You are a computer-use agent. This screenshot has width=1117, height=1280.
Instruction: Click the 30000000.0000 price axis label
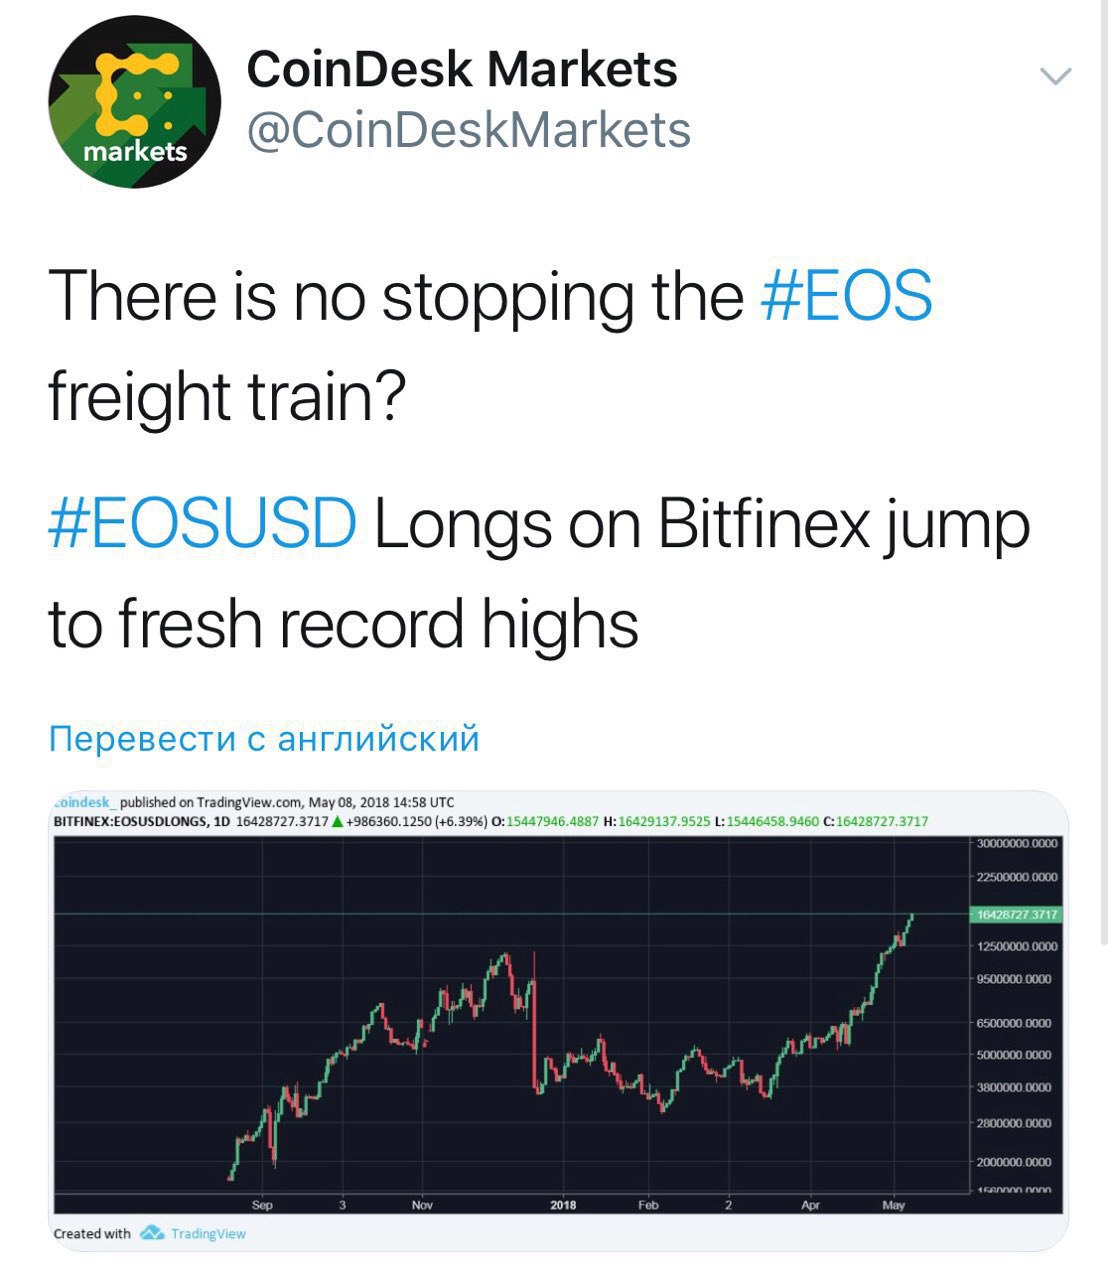coord(1016,843)
